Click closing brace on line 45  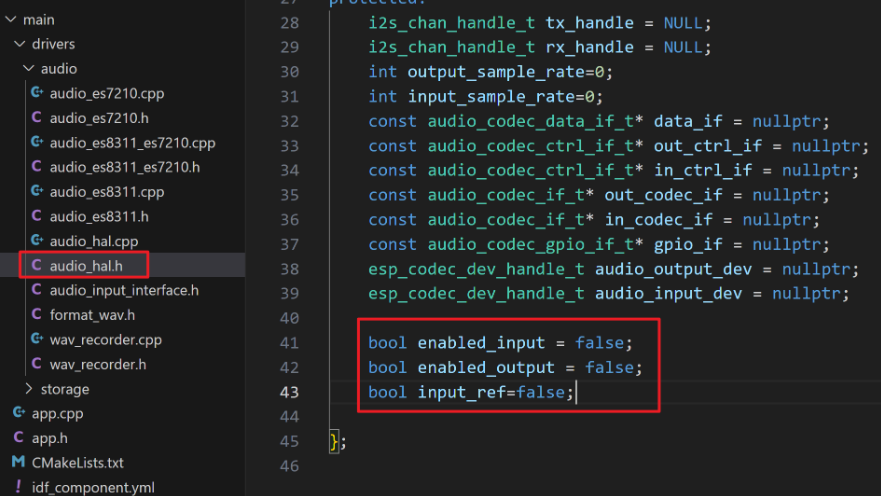pyautogui.click(x=334, y=442)
